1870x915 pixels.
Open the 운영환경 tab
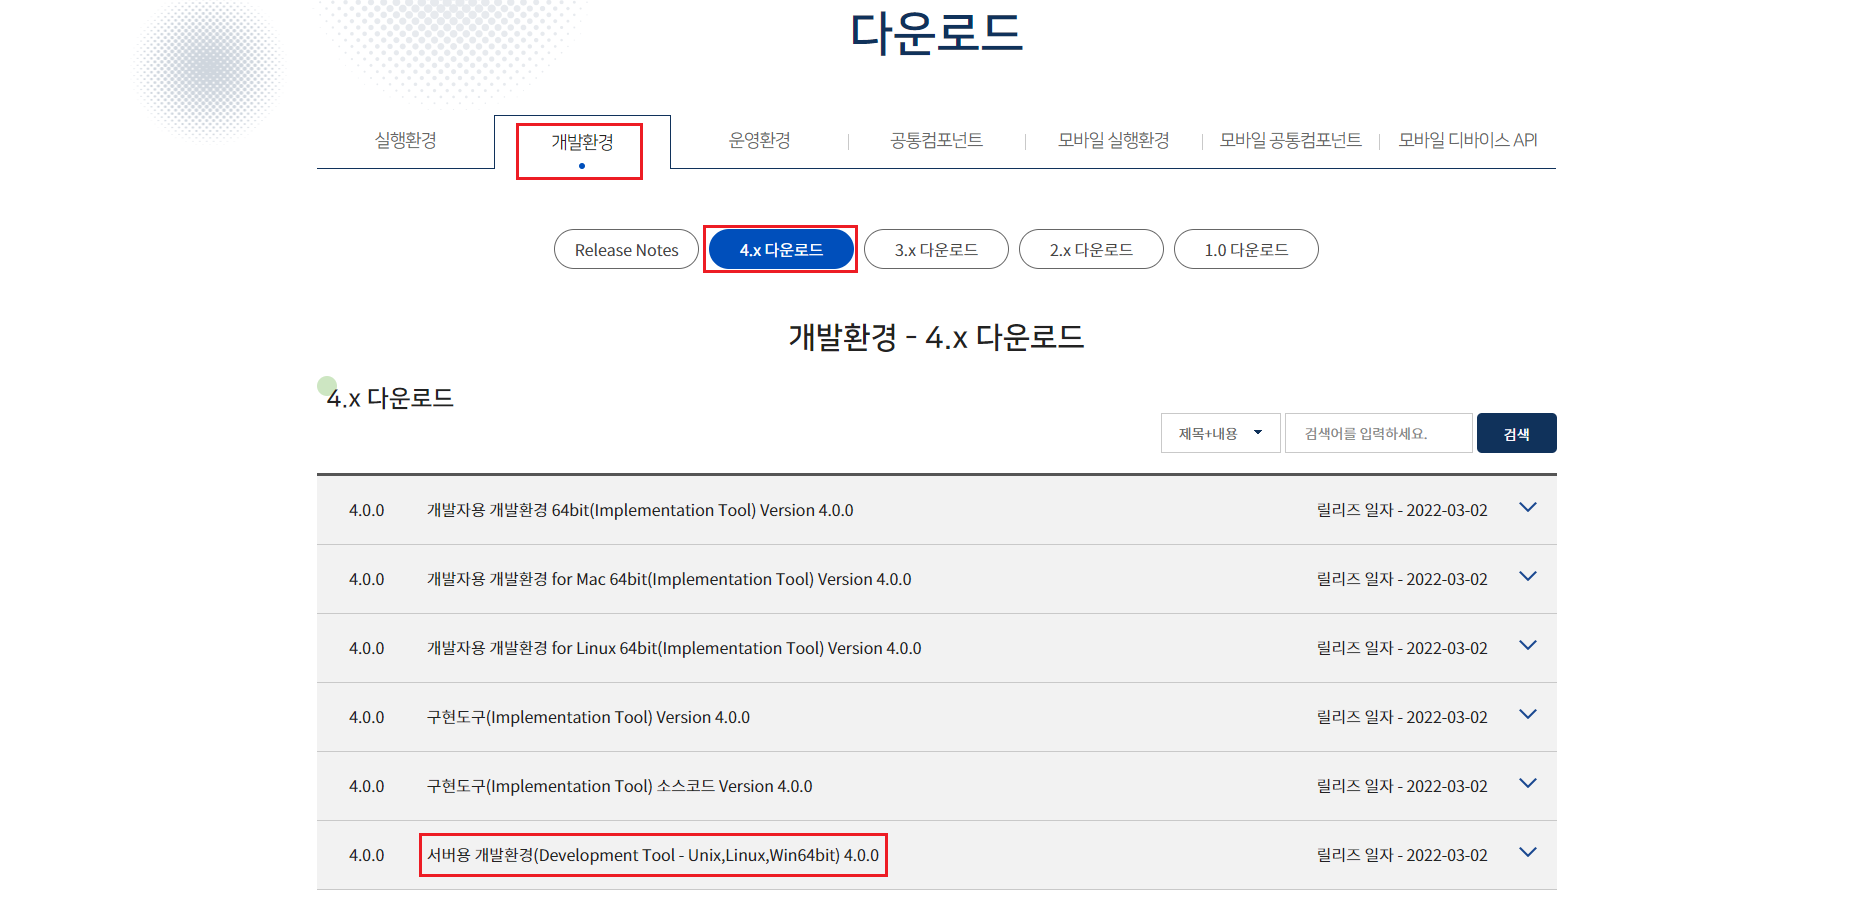(x=759, y=141)
